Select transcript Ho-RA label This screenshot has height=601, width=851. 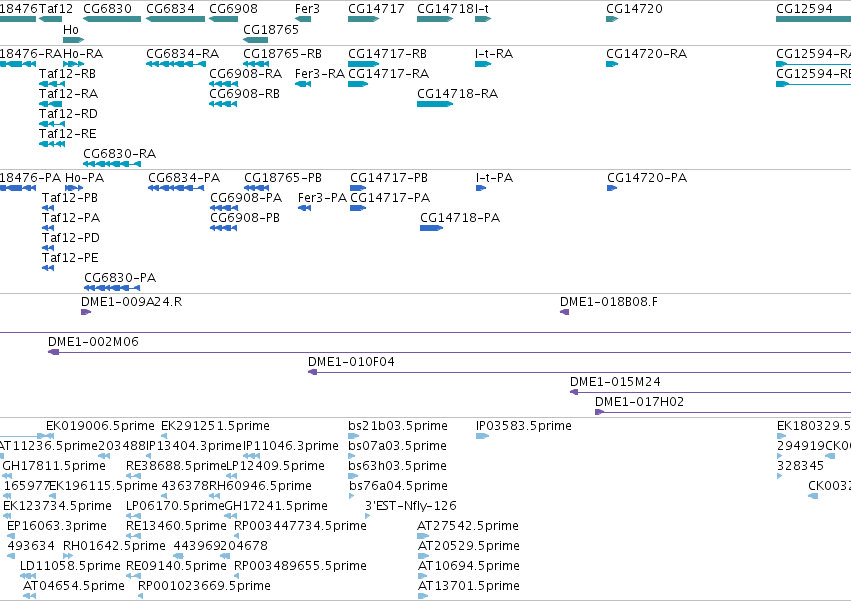tap(83, 54)
